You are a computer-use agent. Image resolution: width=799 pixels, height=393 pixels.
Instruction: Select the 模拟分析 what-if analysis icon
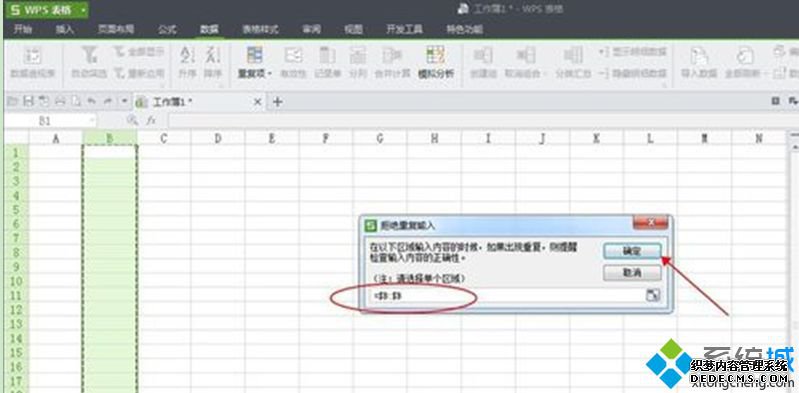pyautogui.click(x=436, y=62)
